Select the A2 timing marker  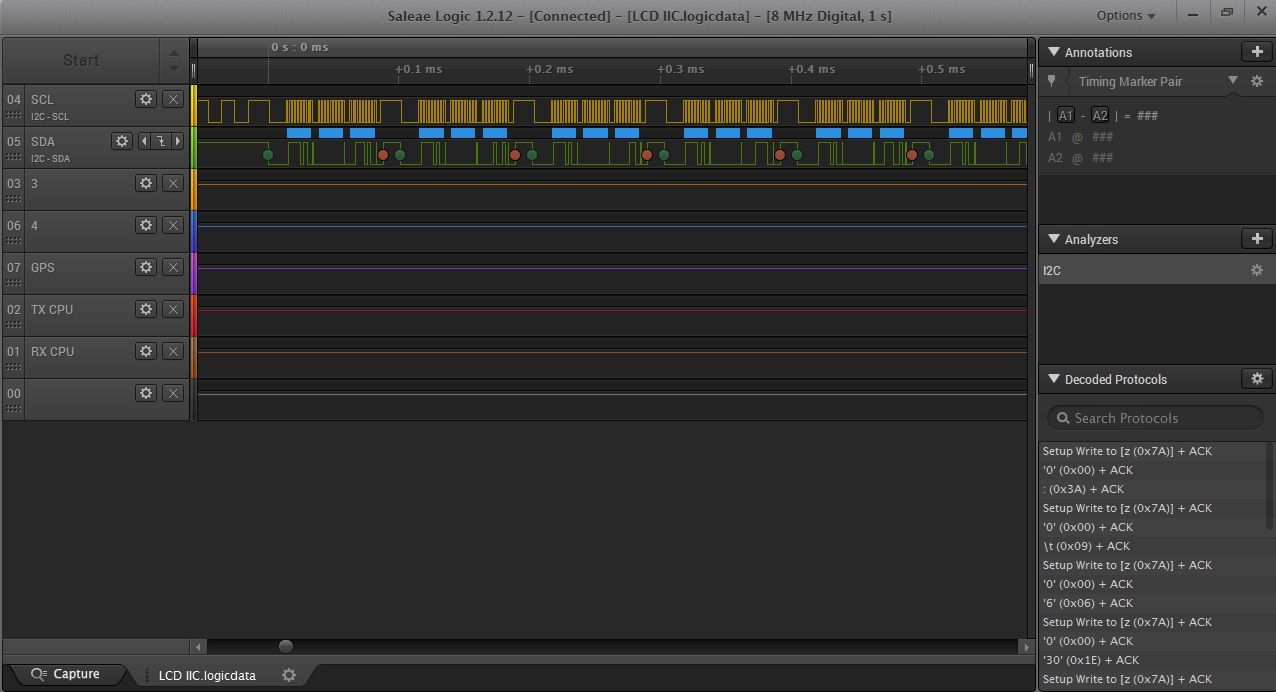click(x=1100, y=115)
